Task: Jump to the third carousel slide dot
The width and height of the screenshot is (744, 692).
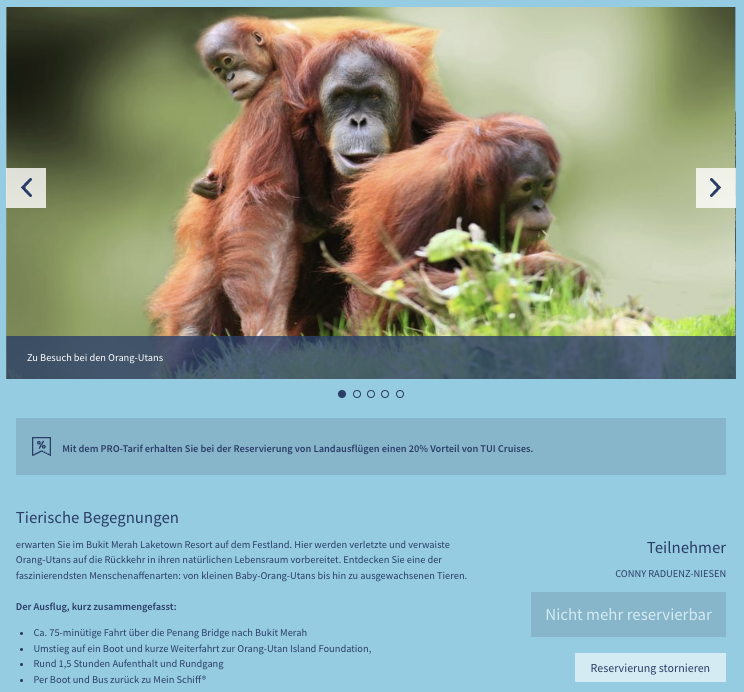Action: (x=371, y=394)
